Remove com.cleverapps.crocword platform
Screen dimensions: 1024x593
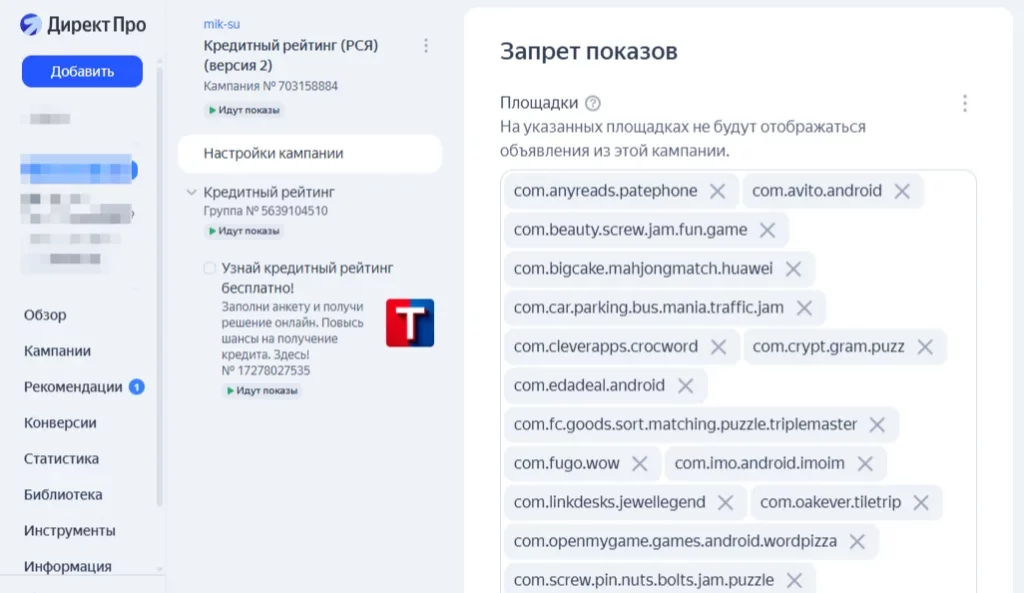pos(720,346)
